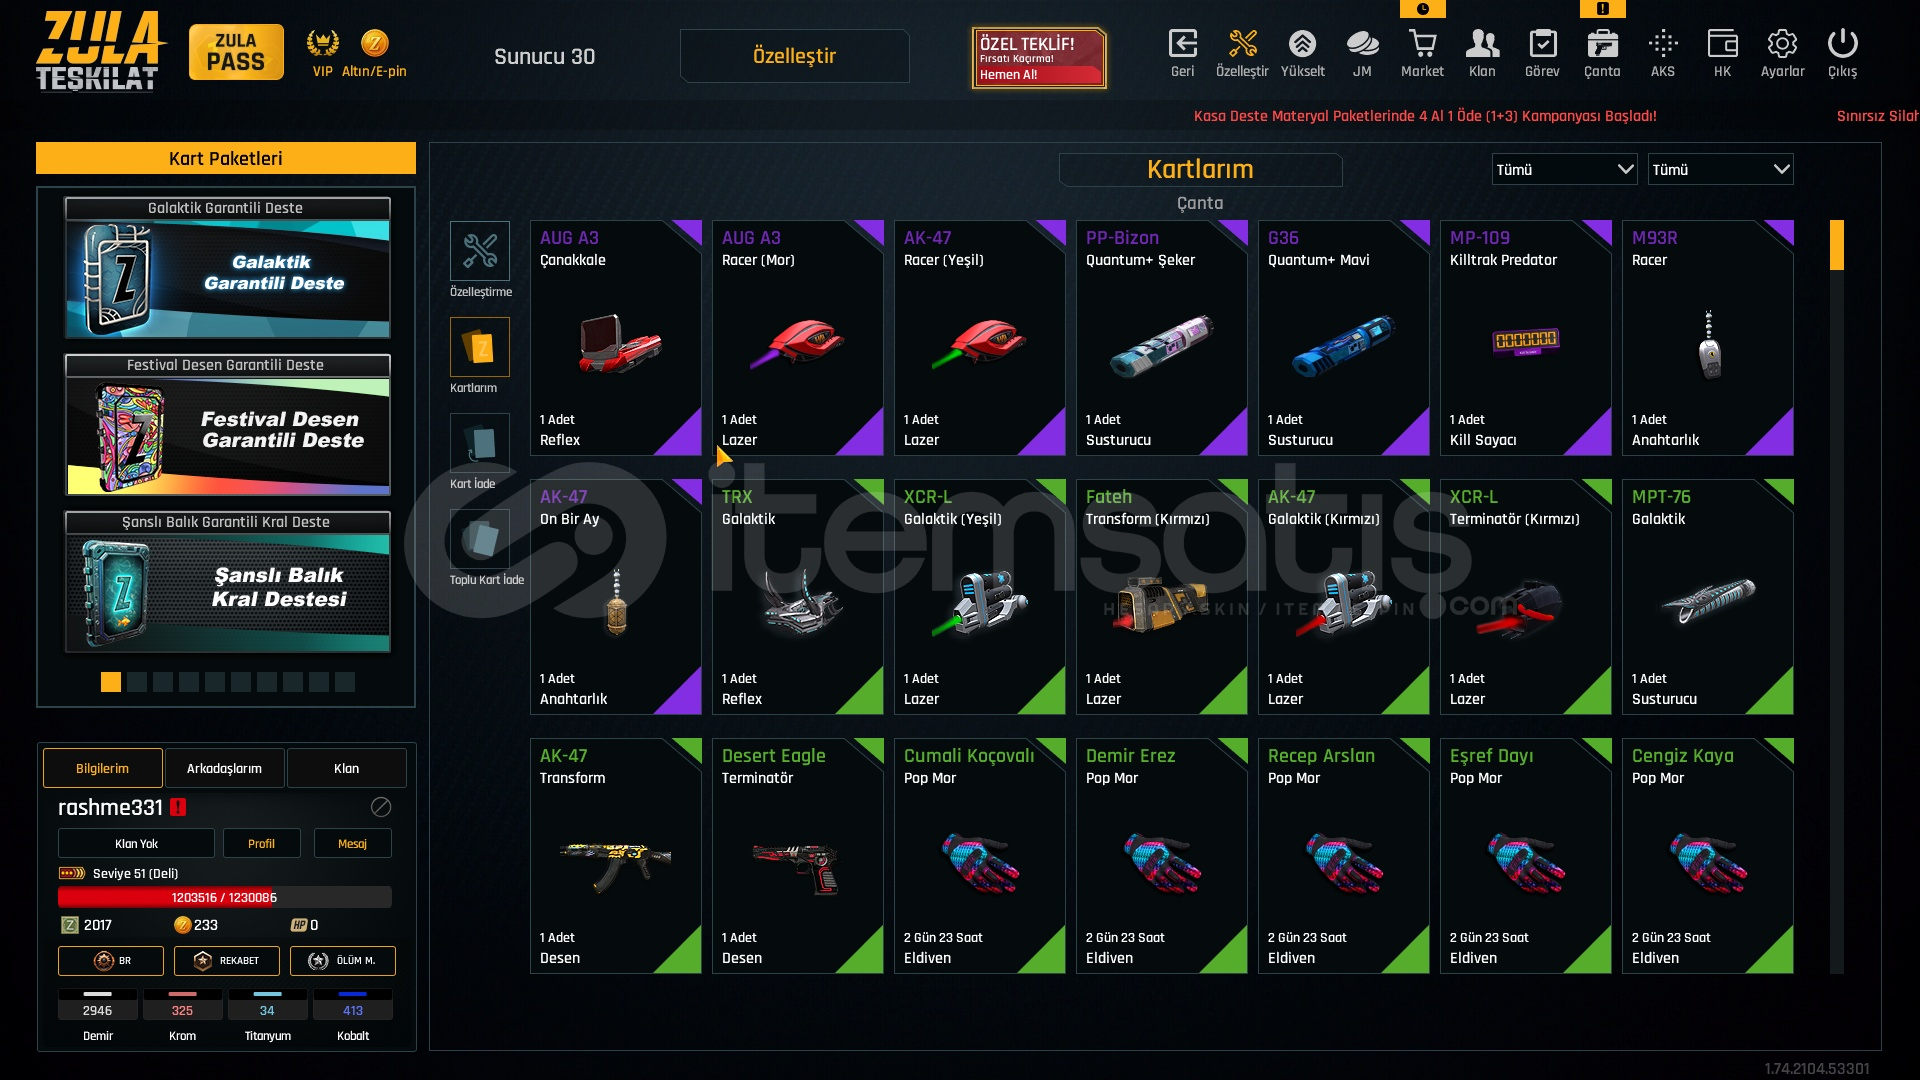The height and width of the screenshot is (1080, 1920).
Task: Switch to the Klan profile tab
Action: (x=346, y=768)
